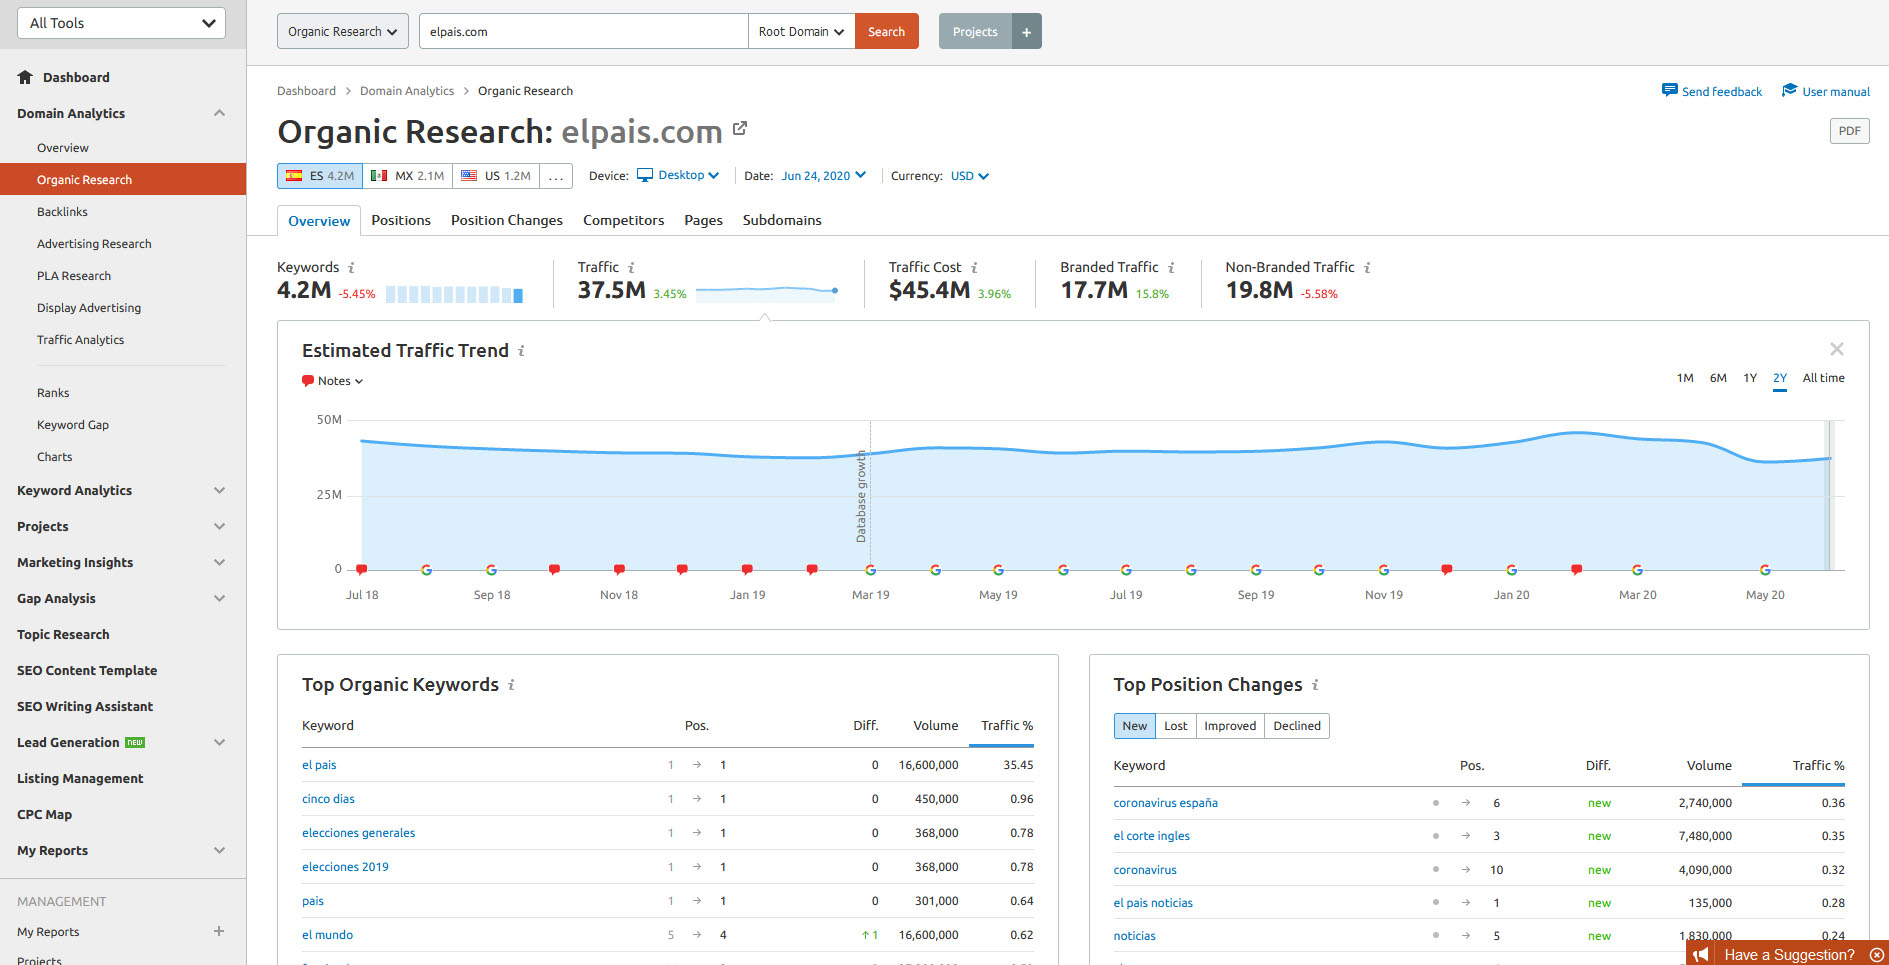Click info icon next to Top Position Changes

point(1315,685)
